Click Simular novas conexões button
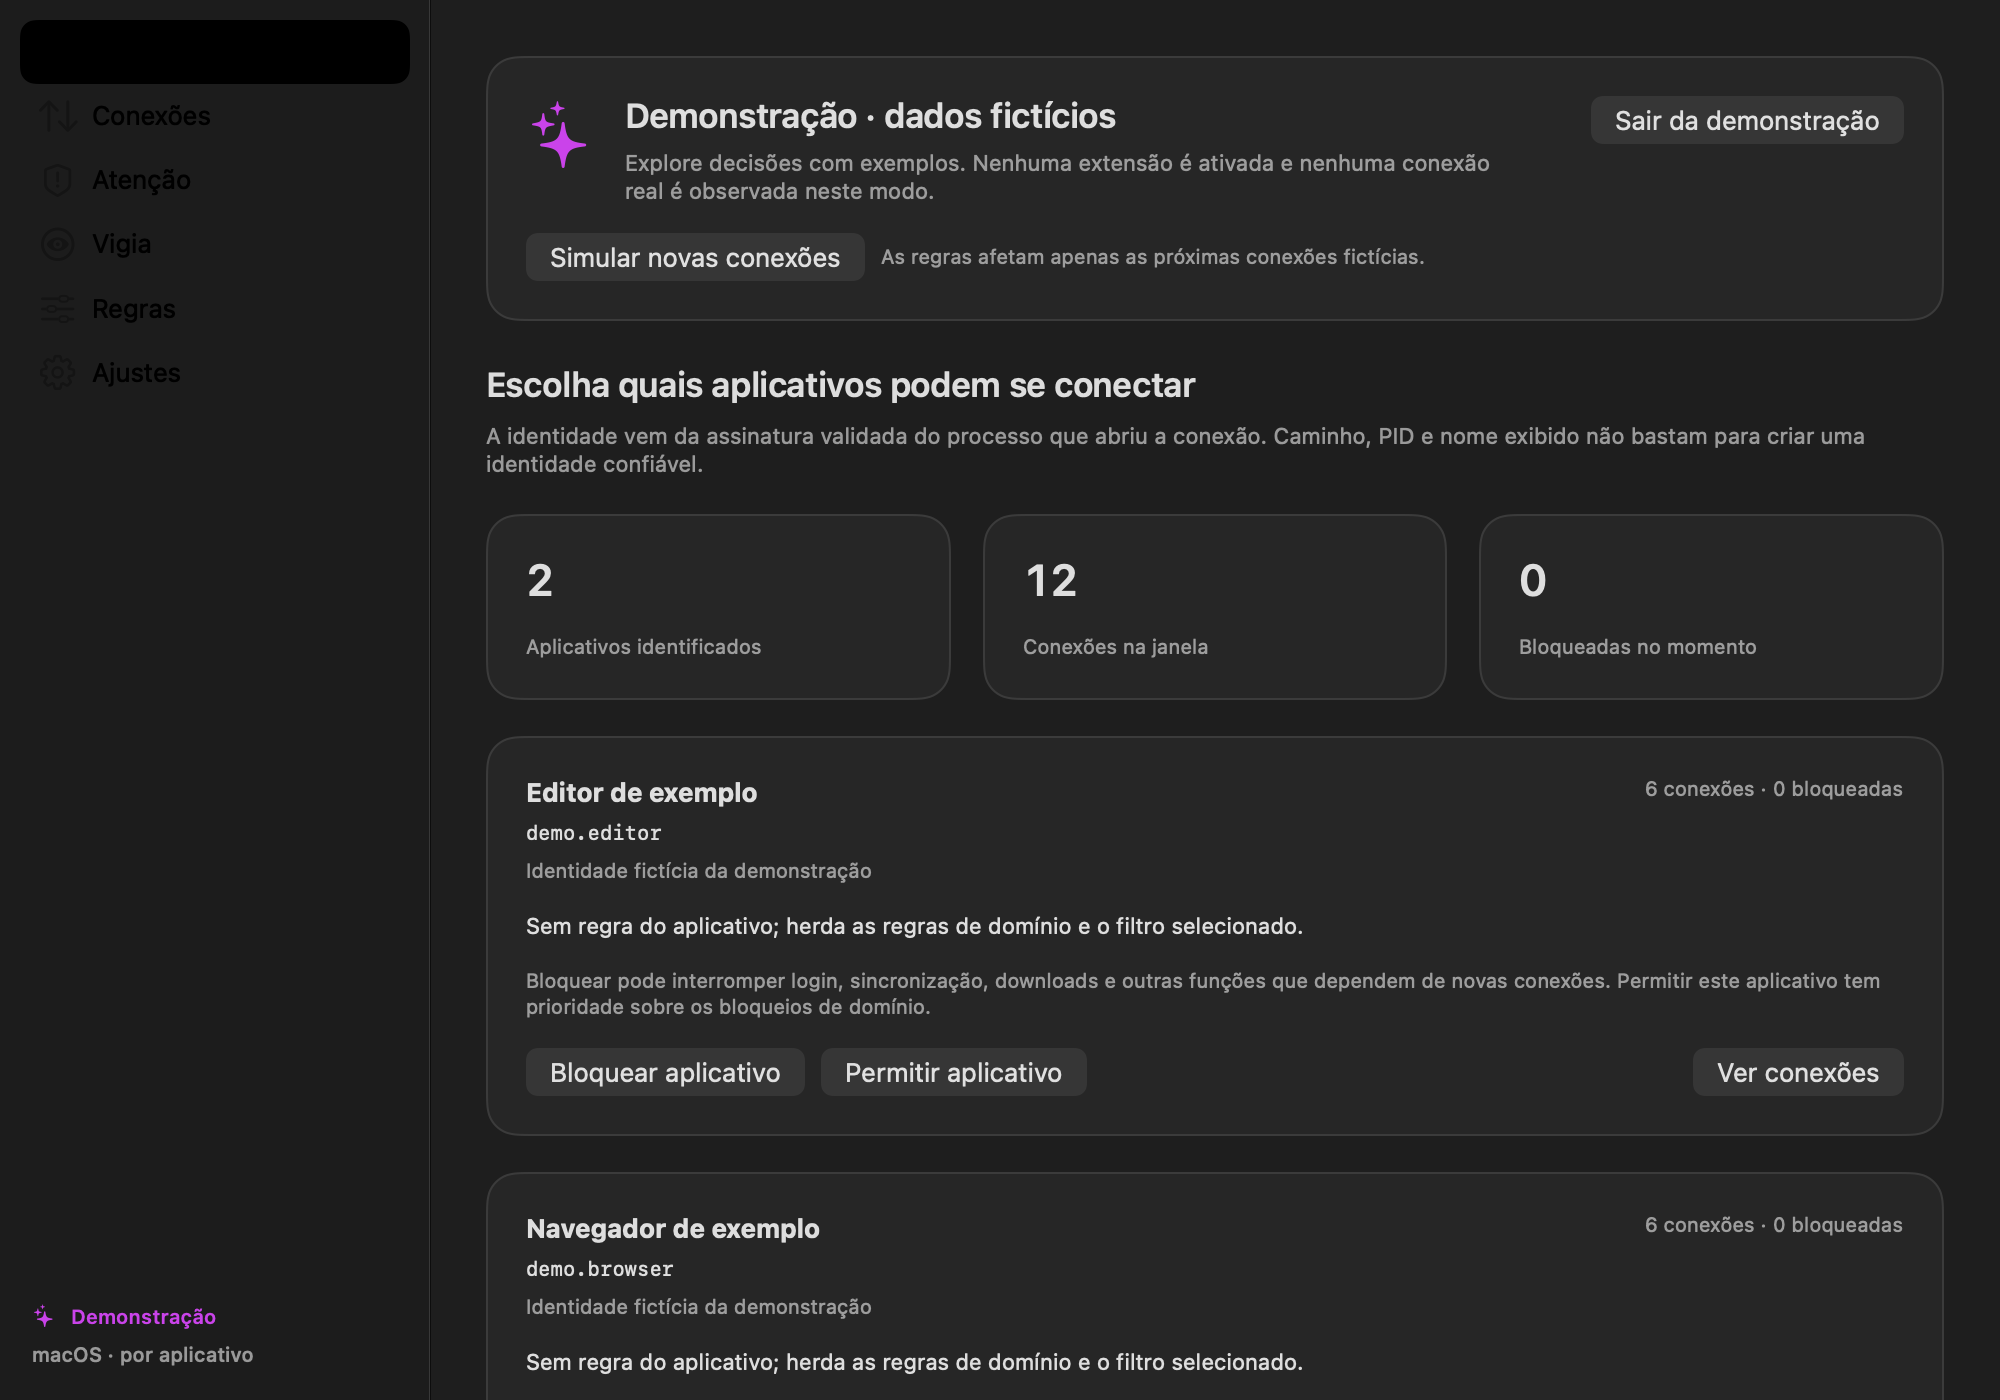The width and height of the screenshot is (2000, 1400). (x=695, y=257)
